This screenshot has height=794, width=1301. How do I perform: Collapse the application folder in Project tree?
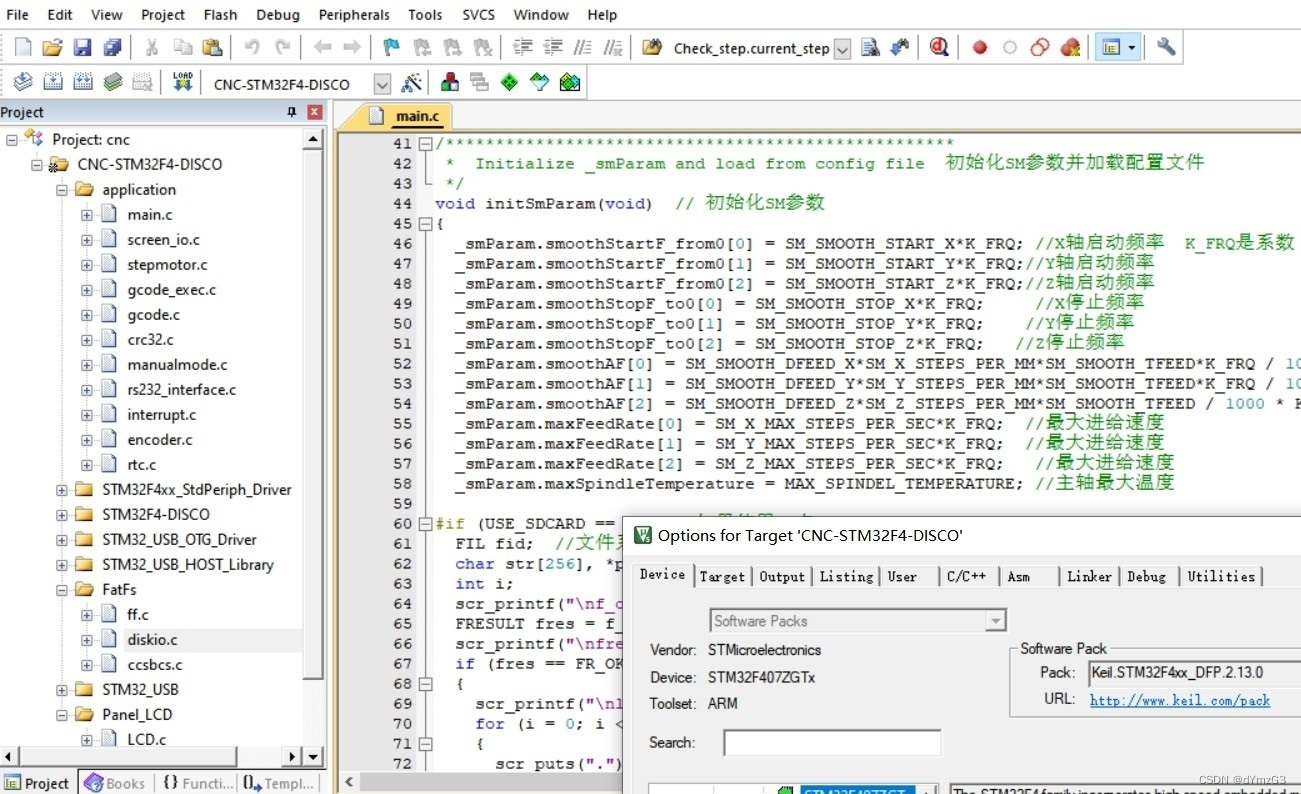coord(62,189)
